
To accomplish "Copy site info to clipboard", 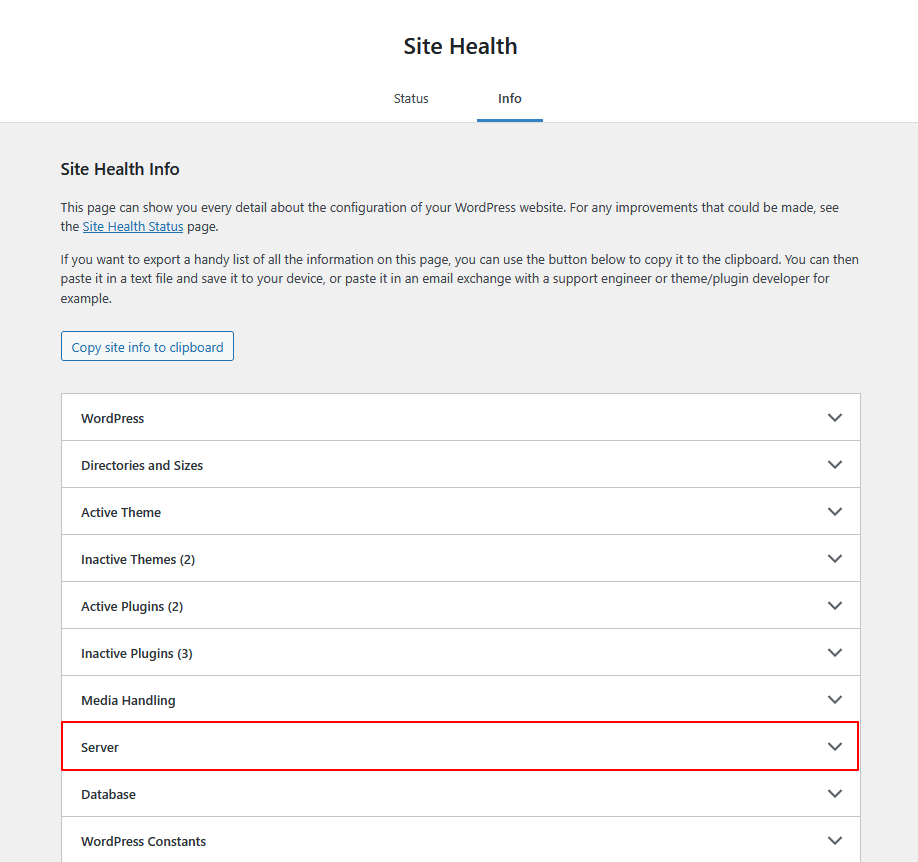I will [x=148, y=347].
